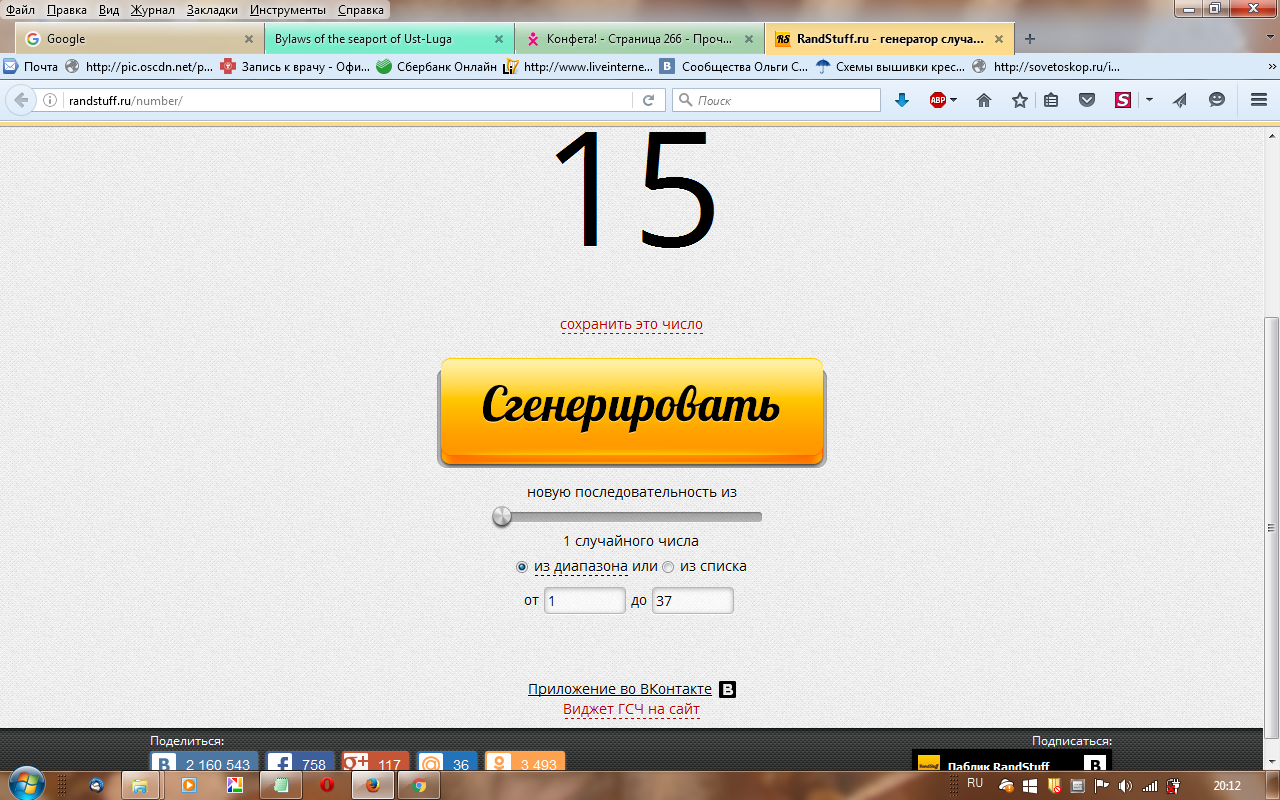Open the Закладки menu
The image size is (1280, 800).
click(212, 10)
